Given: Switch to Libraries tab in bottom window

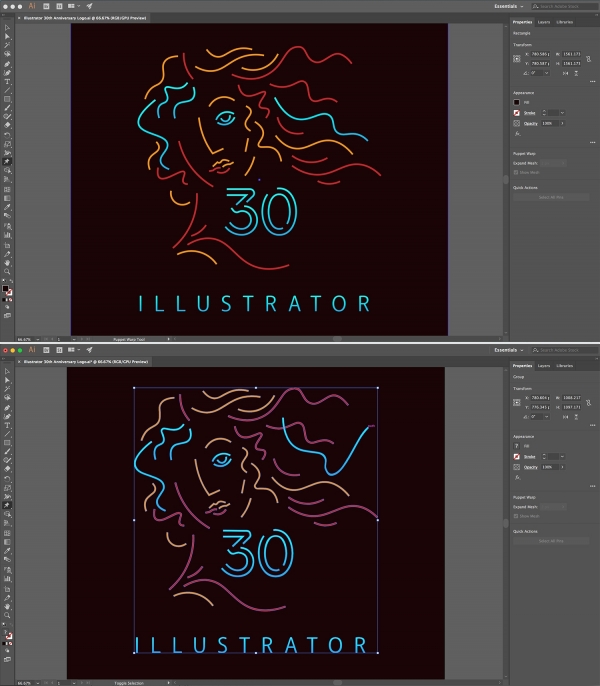Looking at the screenshot, I should pos(565,366).
